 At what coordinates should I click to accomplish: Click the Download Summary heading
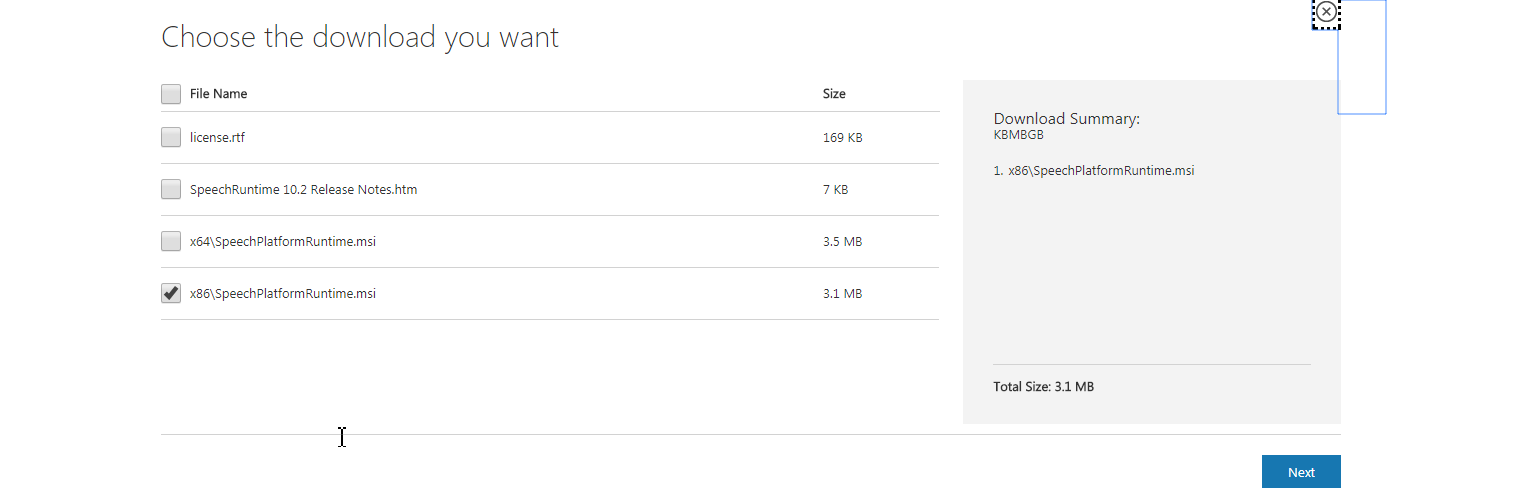click(1066, 119)
